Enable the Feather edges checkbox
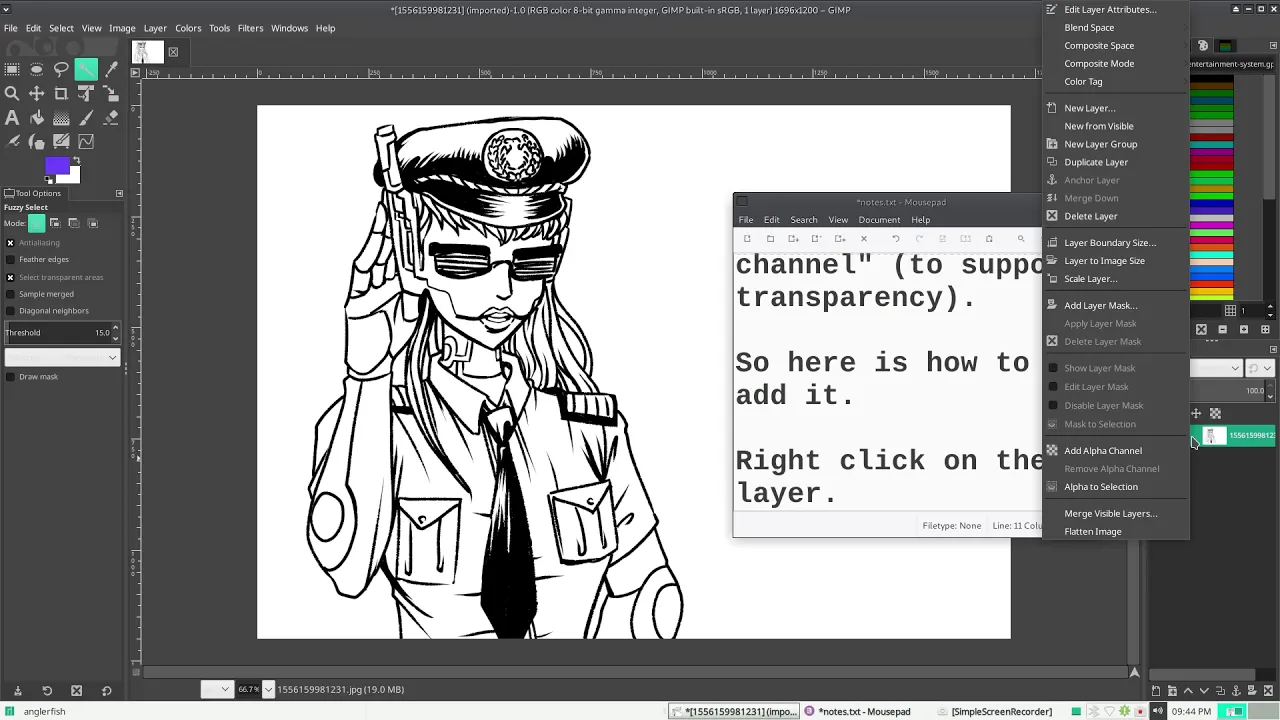This screenshot has width=1280, height=720. coord(10,259)
